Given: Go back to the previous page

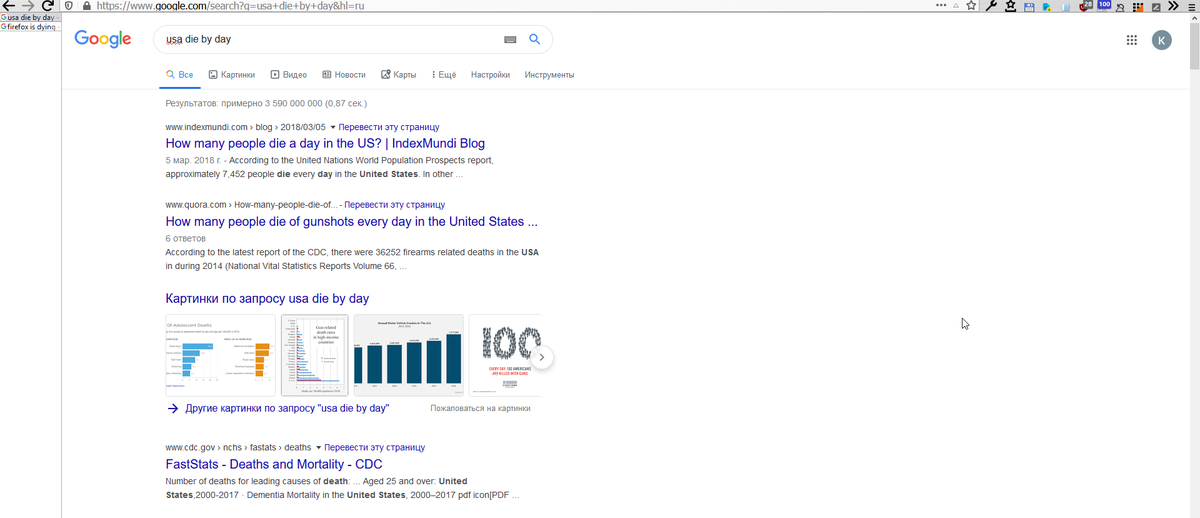Looking at the screenshot, I should (8, 6).
